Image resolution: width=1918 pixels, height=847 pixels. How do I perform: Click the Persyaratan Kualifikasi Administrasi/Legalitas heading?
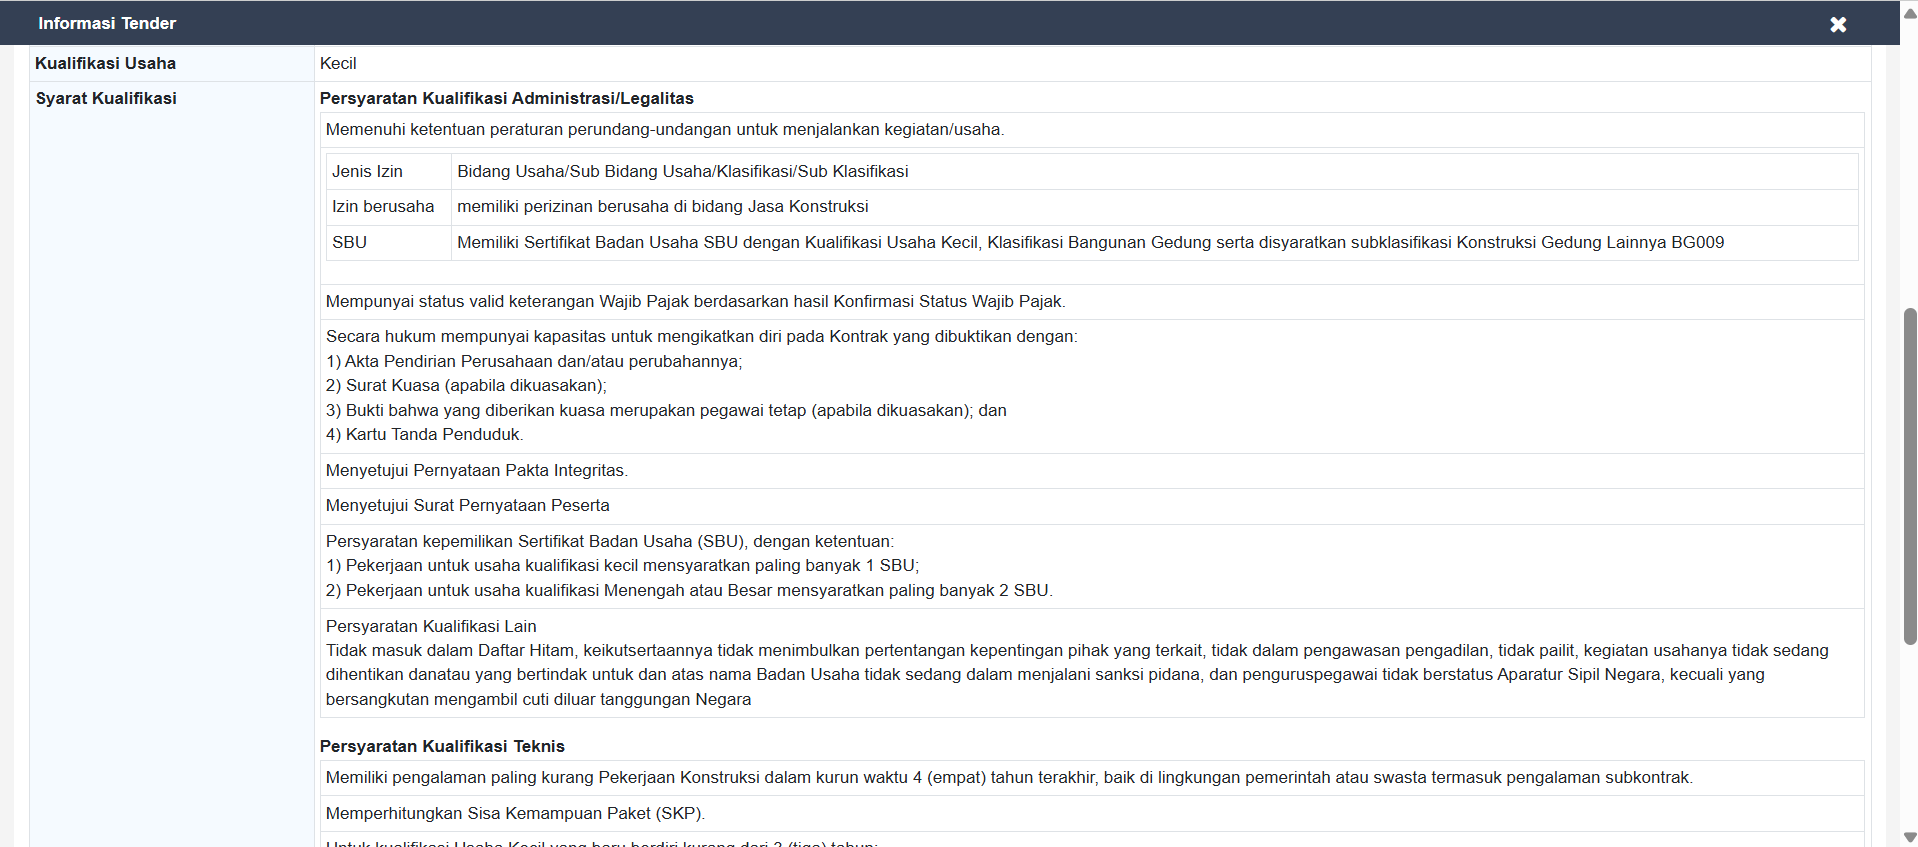[506, 98]
